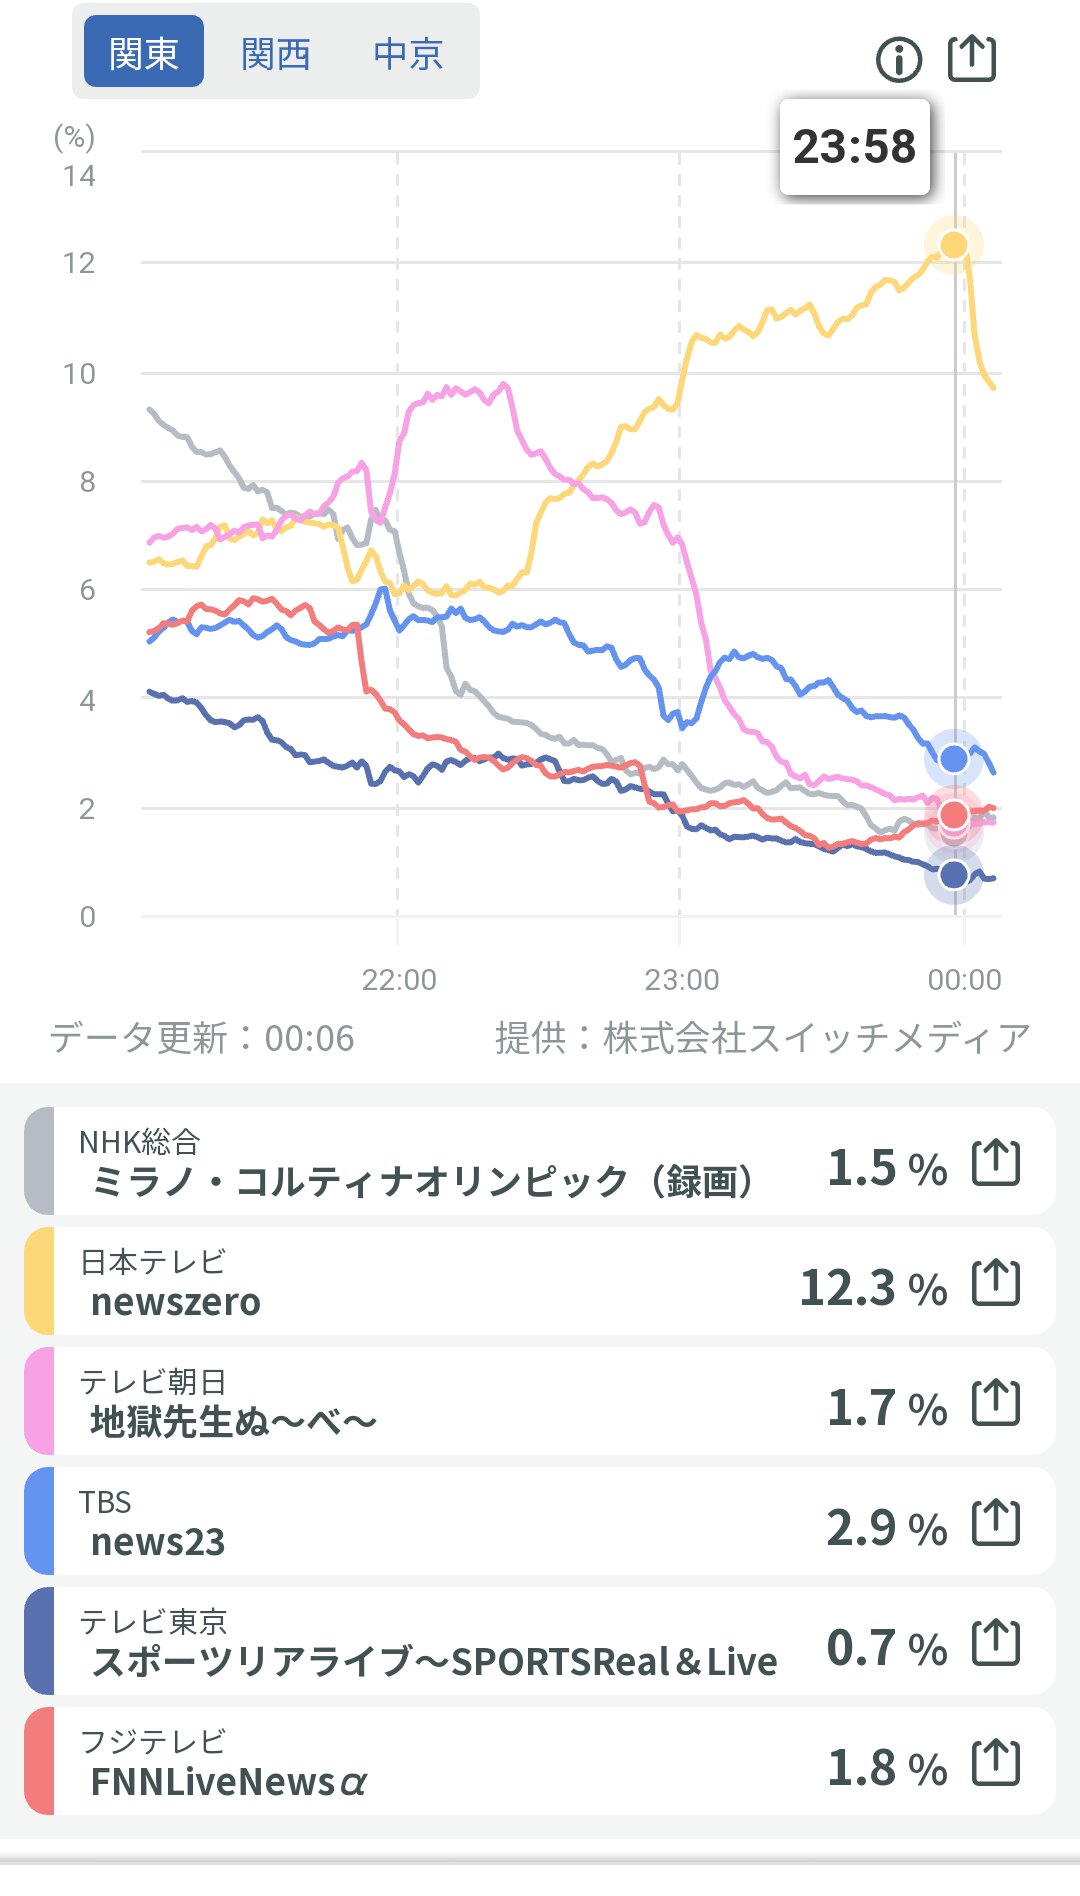Share the テレビ朝日 row rating
Screen dimensions: 1080x1896
pos(996,1403)
